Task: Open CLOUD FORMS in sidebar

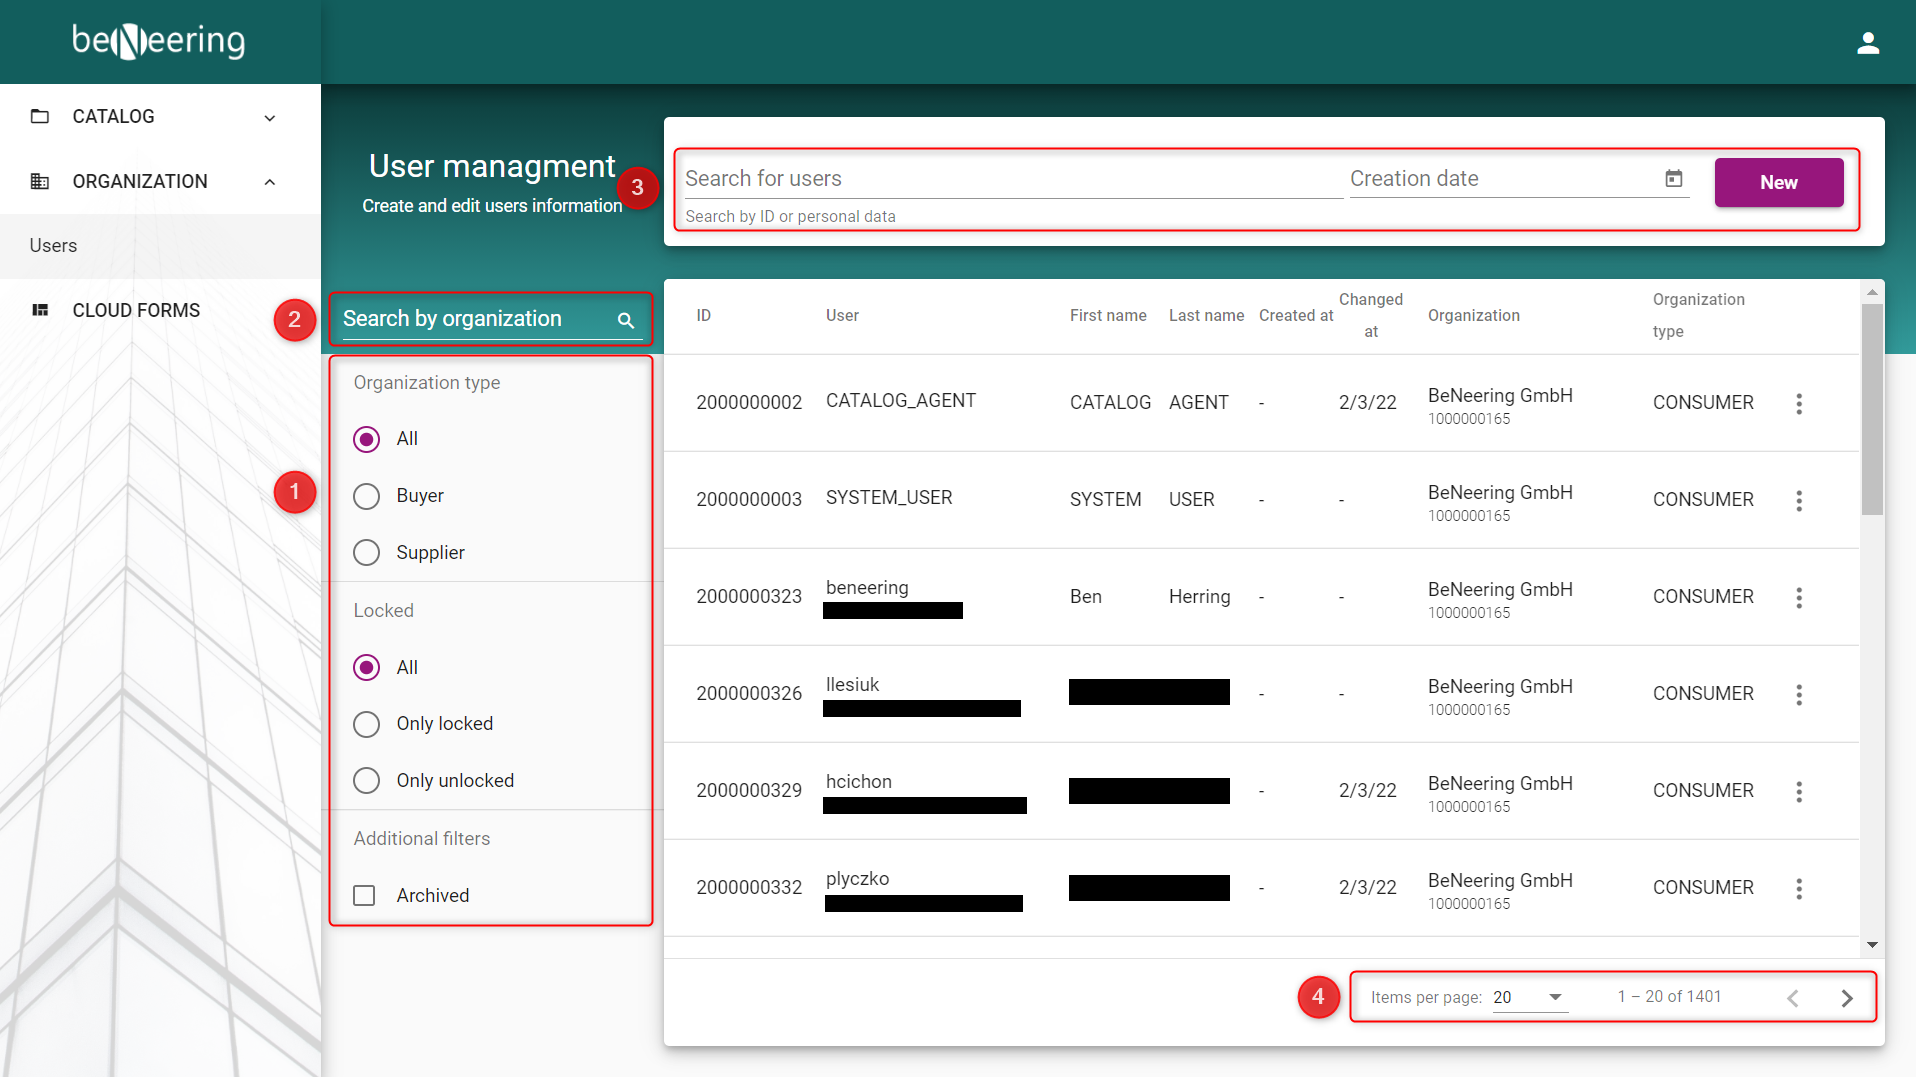Action: coord(136,311)
